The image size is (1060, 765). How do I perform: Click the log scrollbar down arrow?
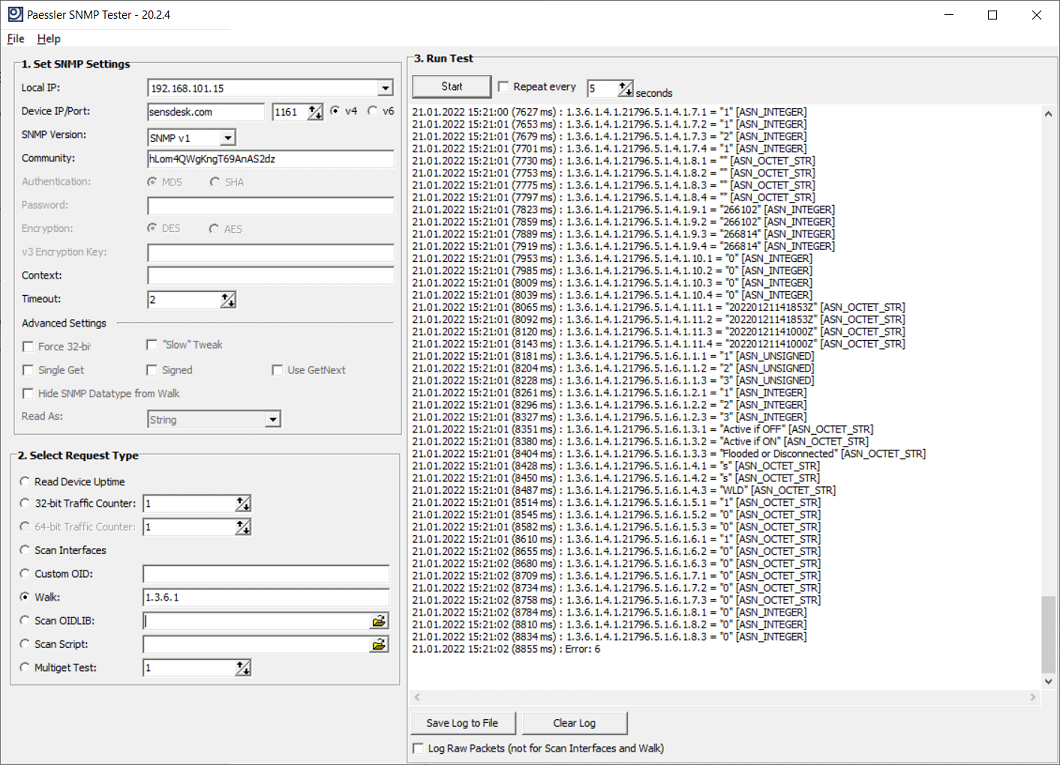[1048, 681]
